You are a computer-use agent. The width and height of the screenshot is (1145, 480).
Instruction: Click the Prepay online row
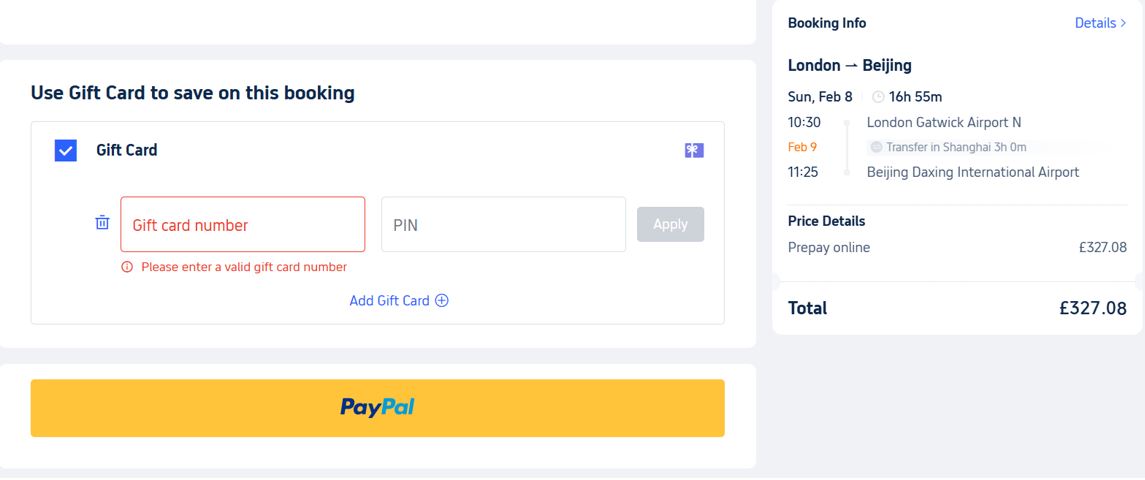(829, 247)
